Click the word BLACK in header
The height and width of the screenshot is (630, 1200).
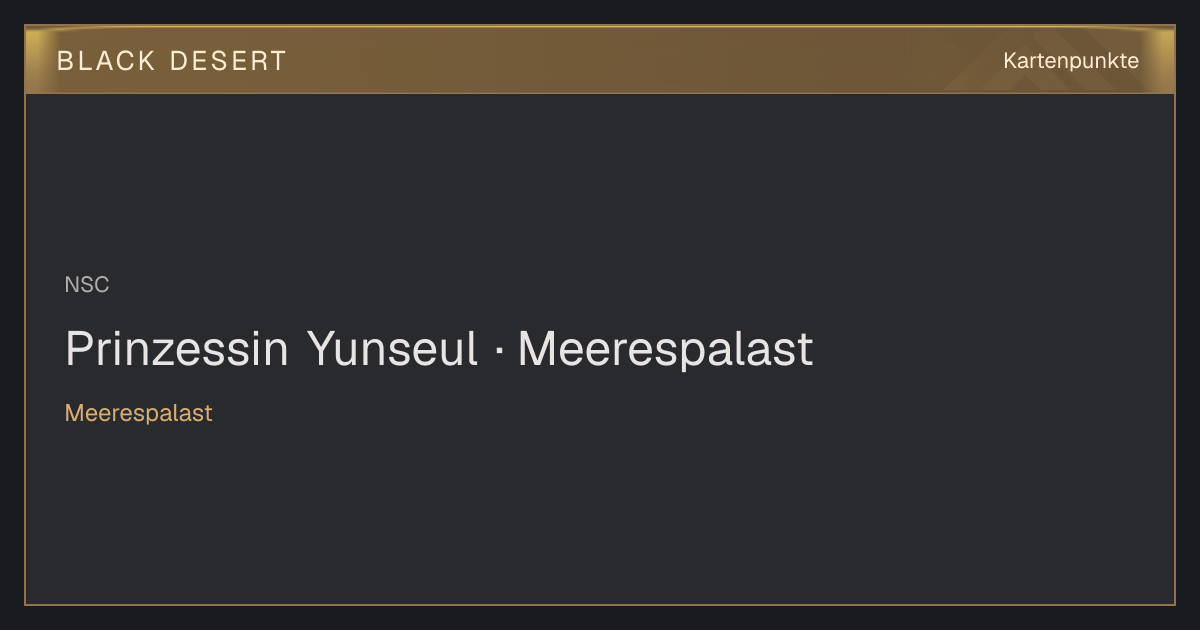point(106,61)
